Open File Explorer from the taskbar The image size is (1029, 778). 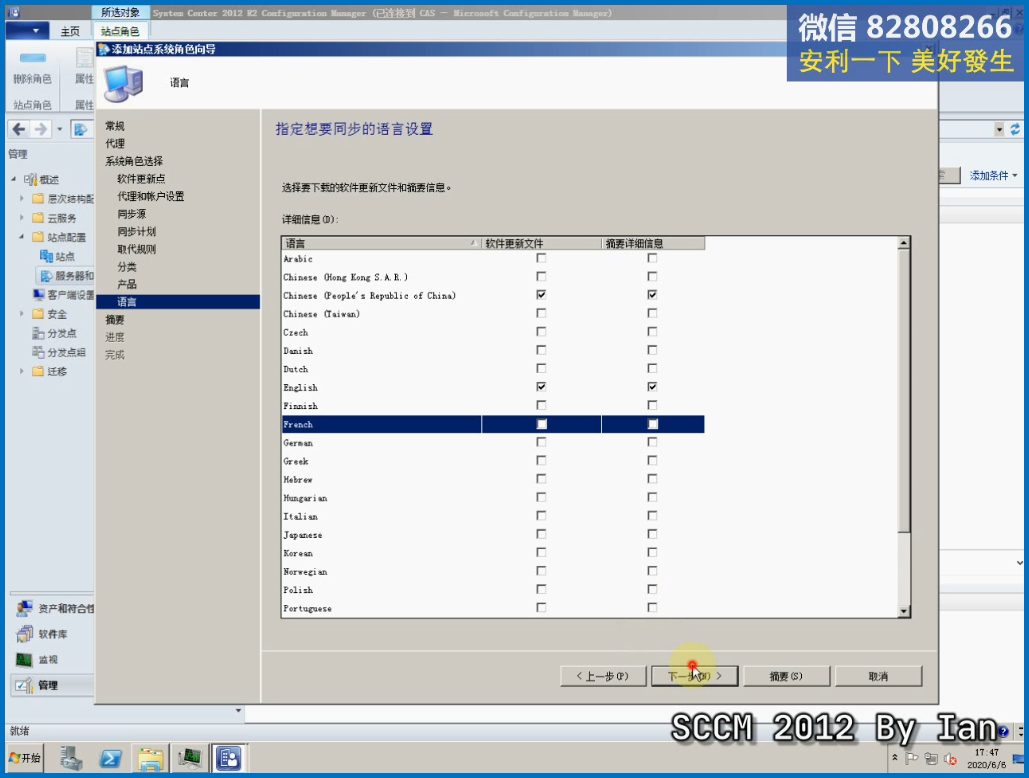pyautogui.click(x=150, y=758)
